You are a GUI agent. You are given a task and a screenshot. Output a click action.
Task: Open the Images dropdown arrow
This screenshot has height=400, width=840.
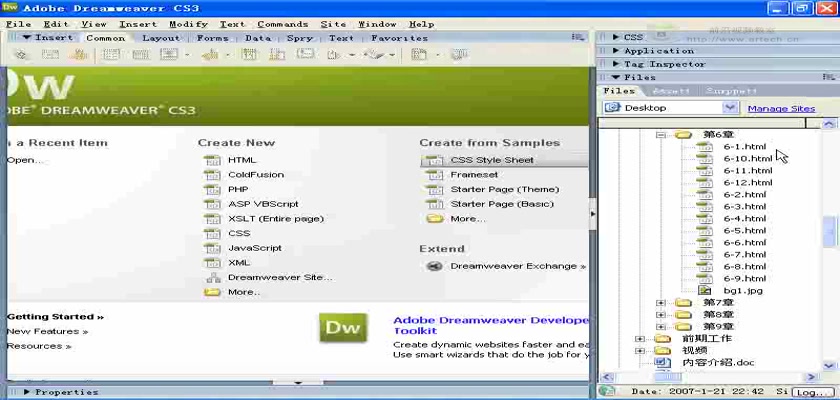[186, 55]
